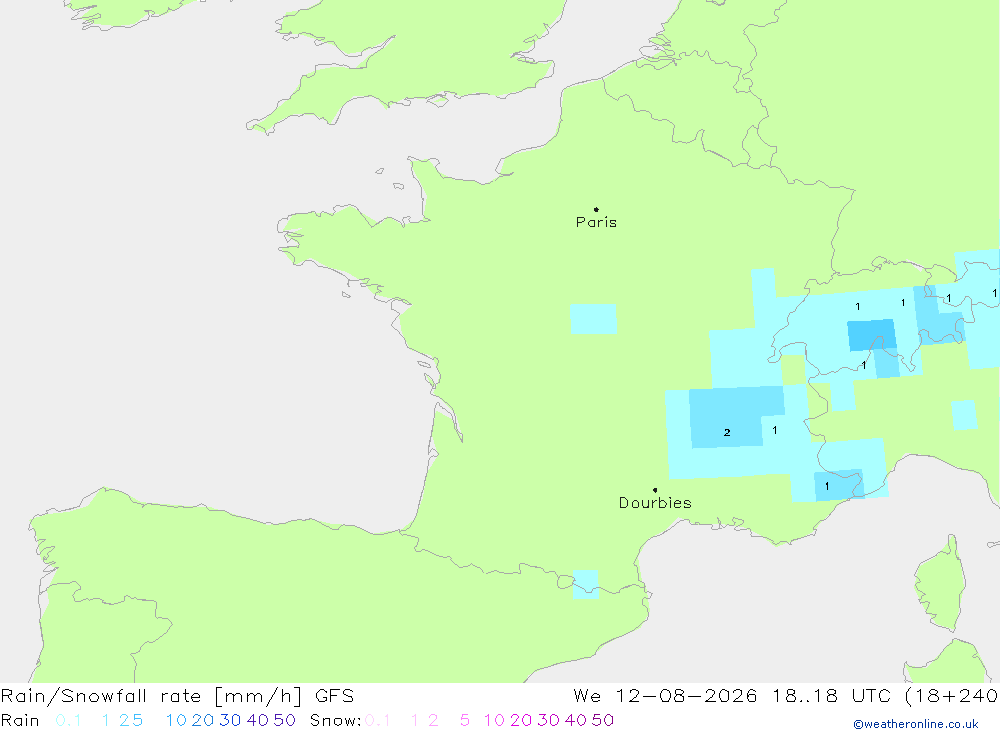
Task: Click the Rain legend 40 value
Action: click(x=258, y=720)
